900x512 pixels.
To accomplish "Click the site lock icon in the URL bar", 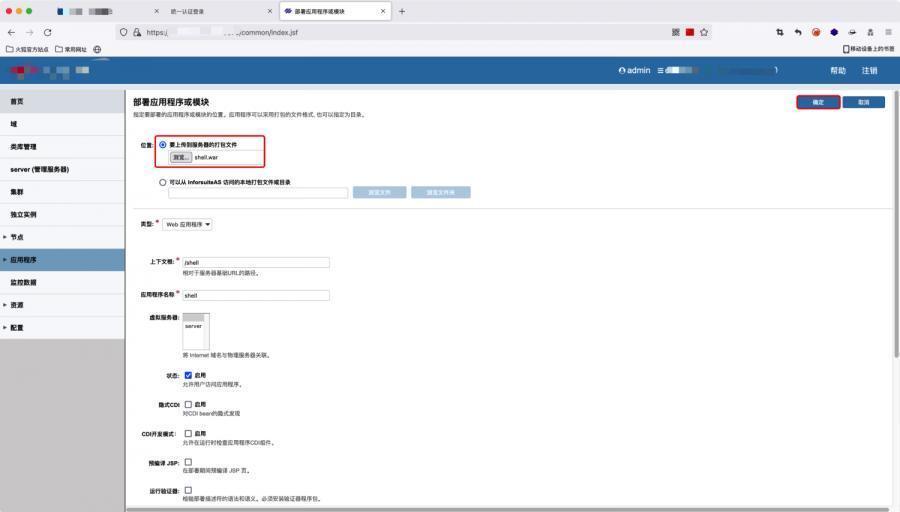I will (x=137, y=32).
